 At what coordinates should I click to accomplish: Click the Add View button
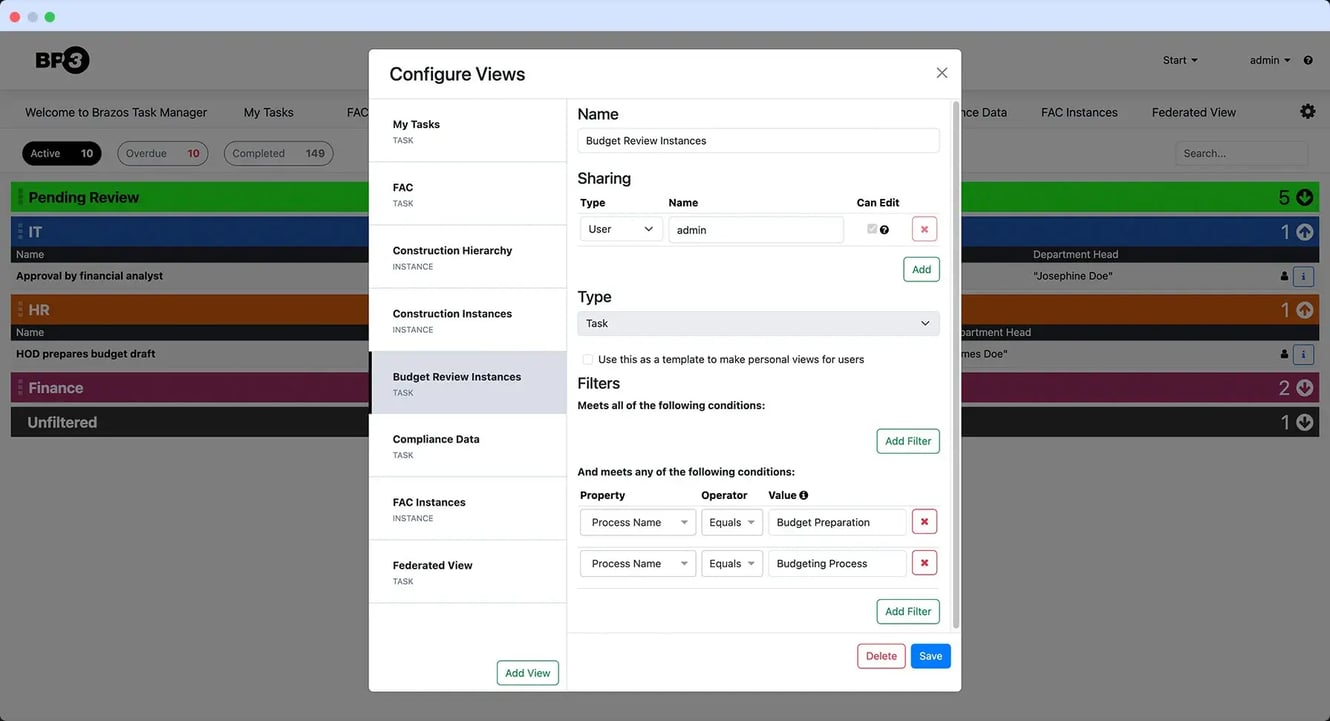[x=527, y=673]
